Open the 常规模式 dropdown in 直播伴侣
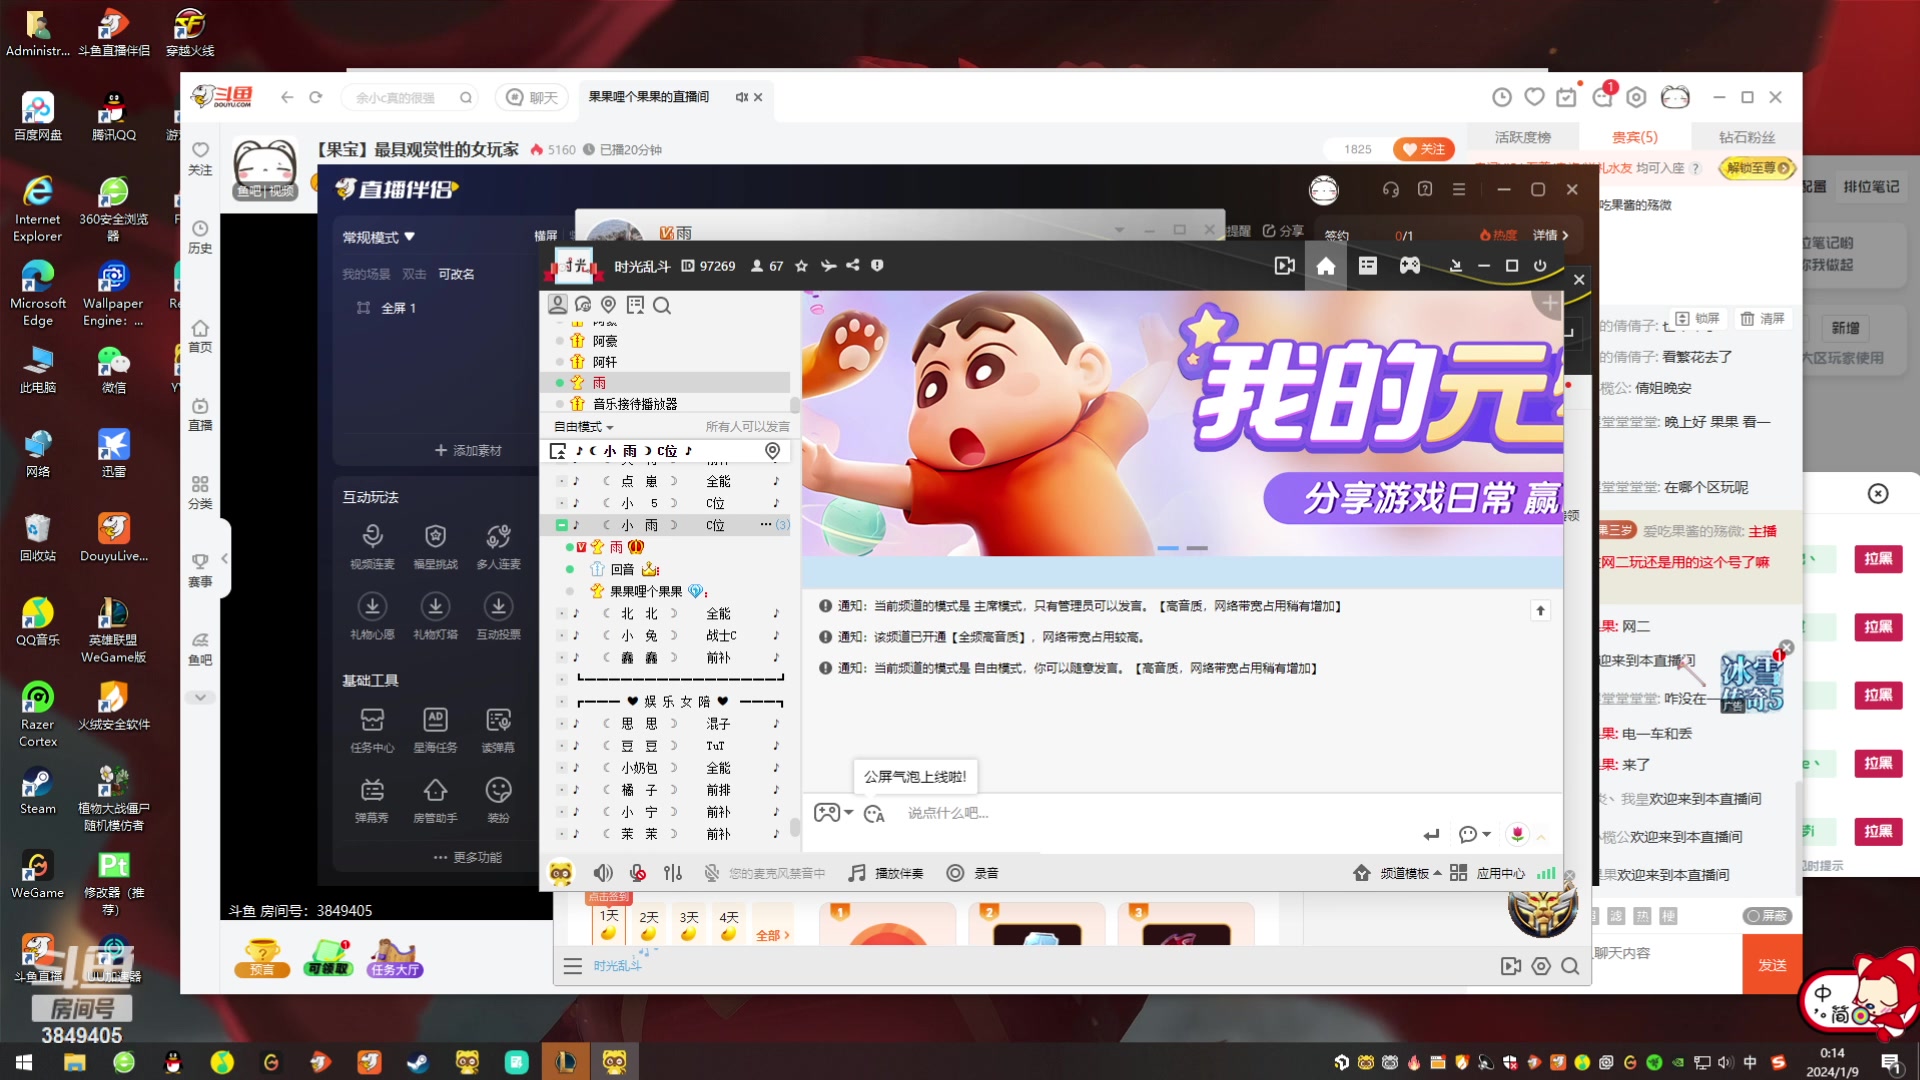Image resolution: width=1920 pixels, height=1080 pixels. [379, 237]
